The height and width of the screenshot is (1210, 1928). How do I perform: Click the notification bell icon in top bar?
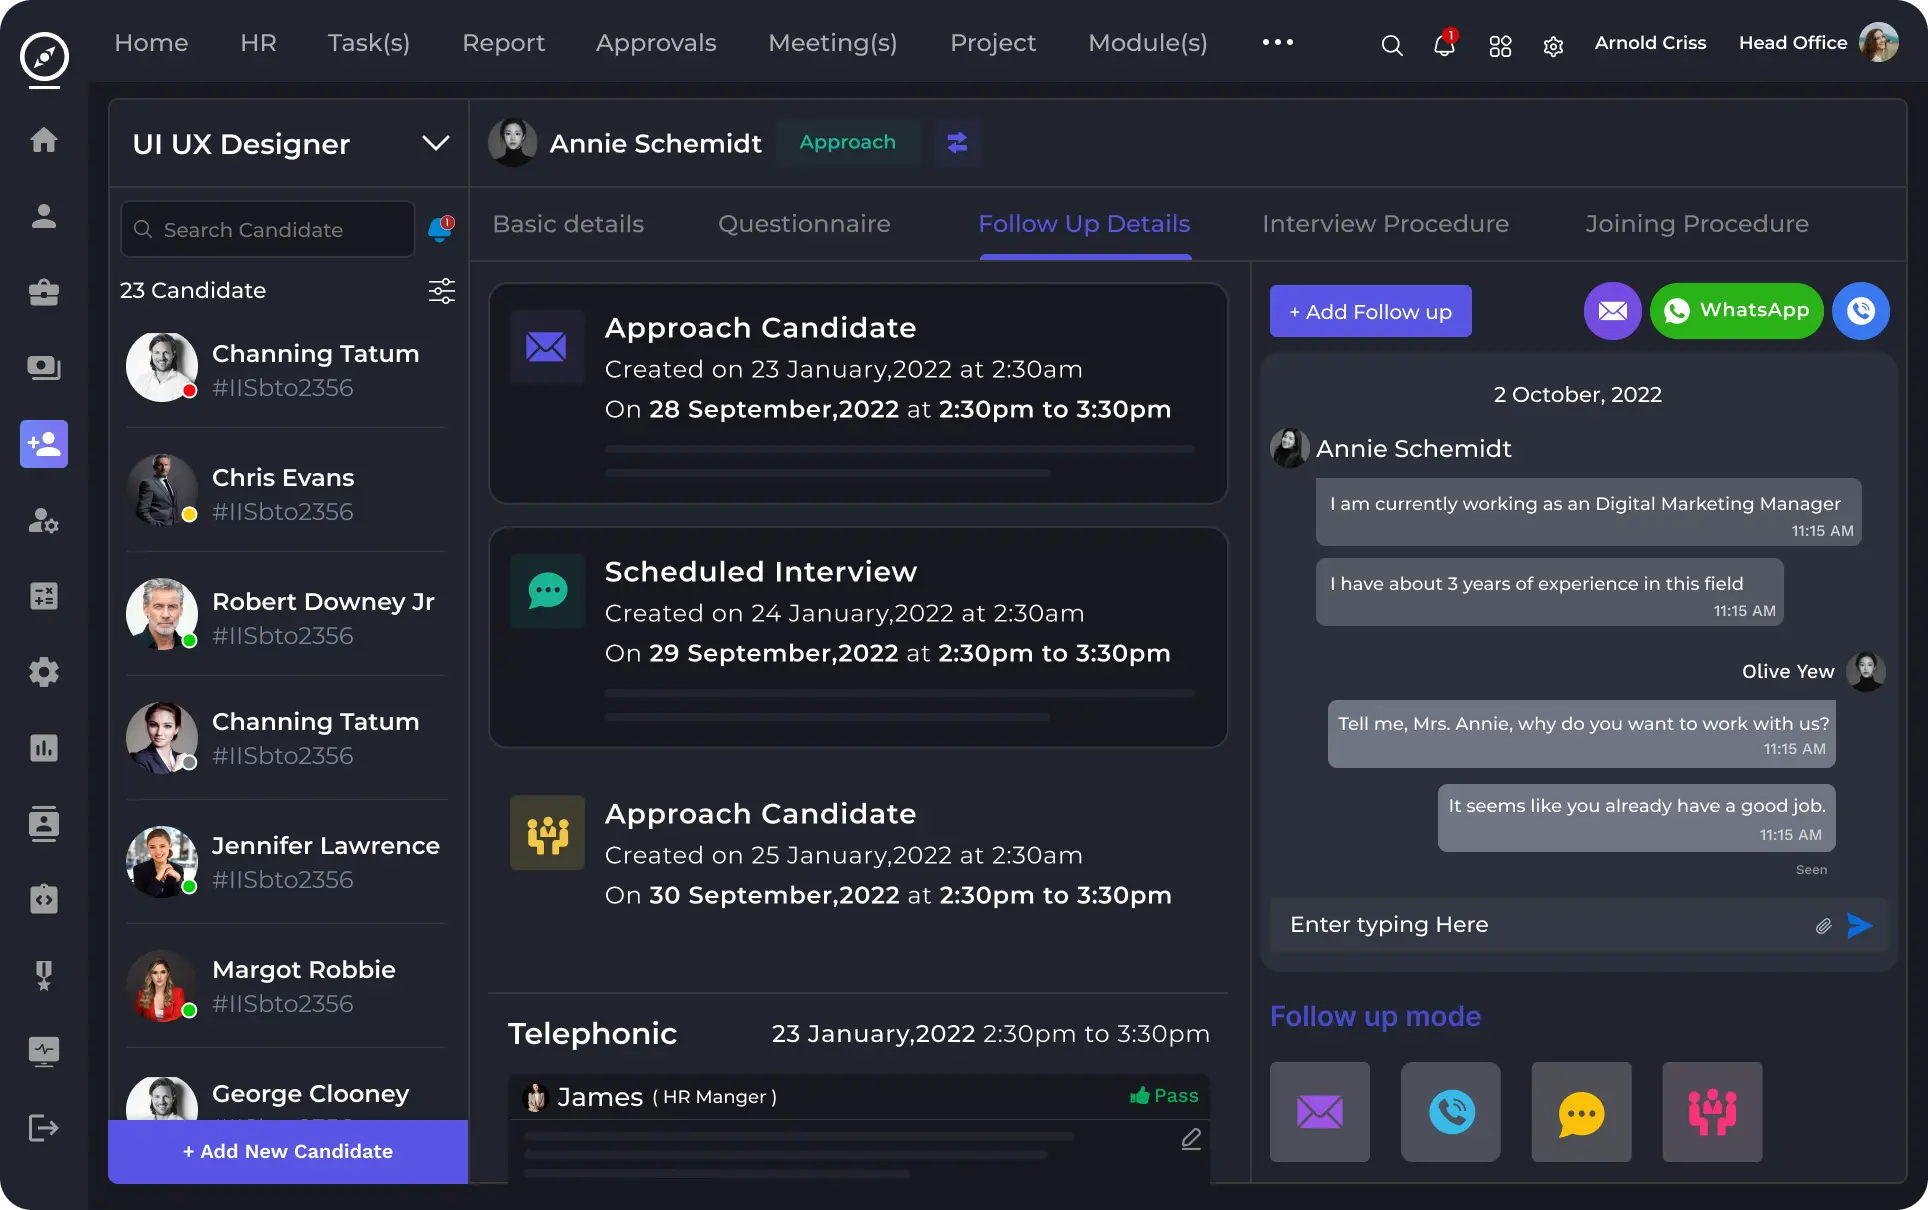pyautogui.click(x=1444, y=45)
